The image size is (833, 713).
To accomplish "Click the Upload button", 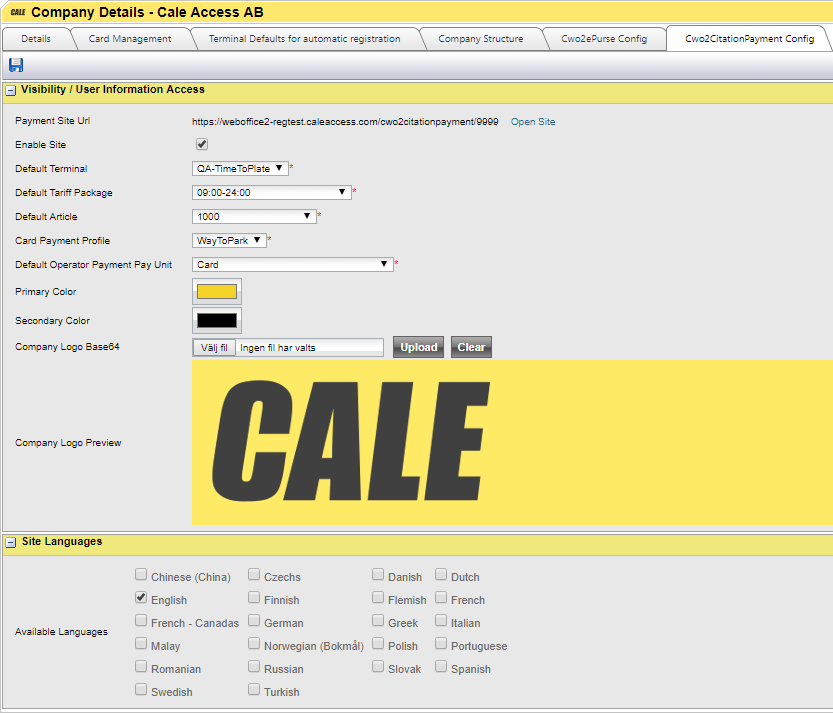I will (419, 347).
